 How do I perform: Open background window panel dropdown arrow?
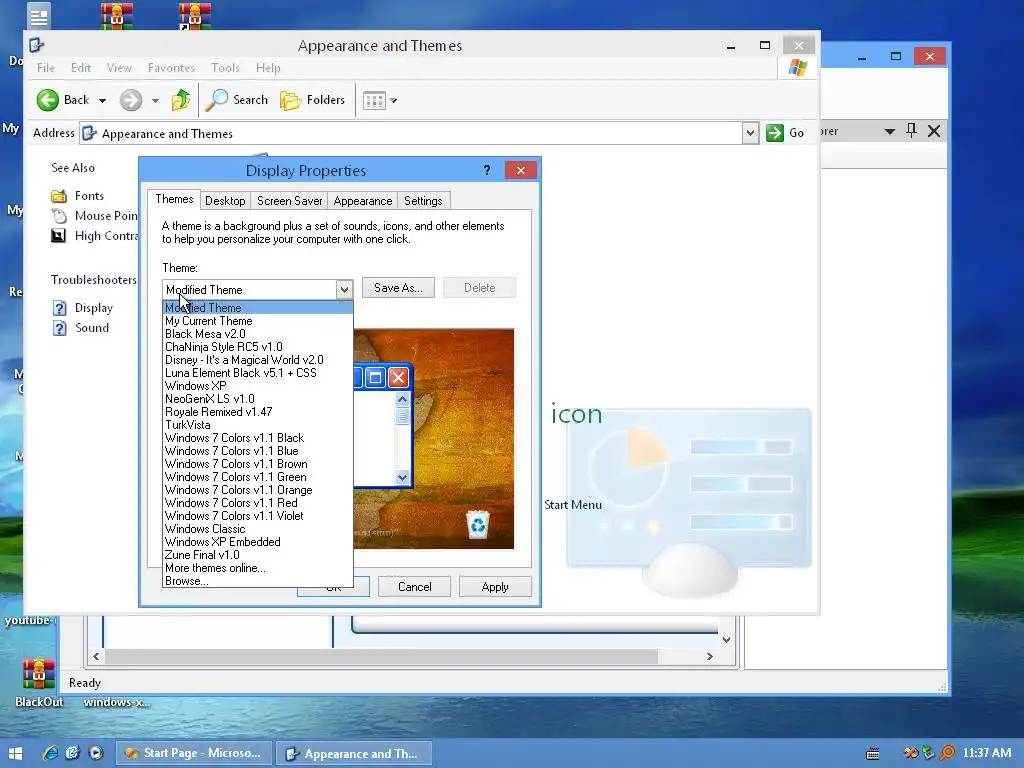click(x=889, y=131)
